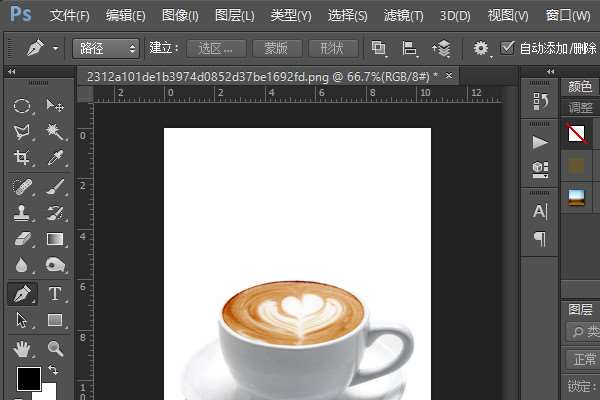This screenshot has width=600, height=400.
Task: Click the 蒙版 button
Action: [277, 49]
